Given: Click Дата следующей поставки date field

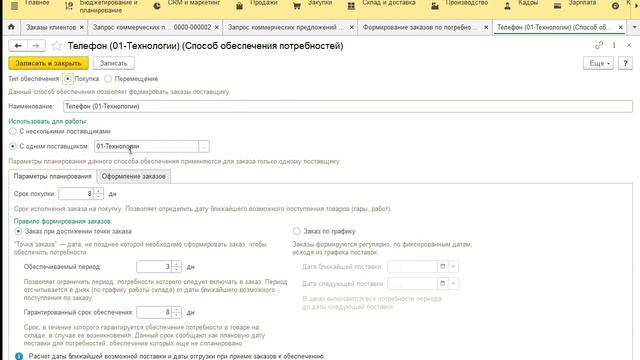Looking at the screenshot, I should click(412, 283).
